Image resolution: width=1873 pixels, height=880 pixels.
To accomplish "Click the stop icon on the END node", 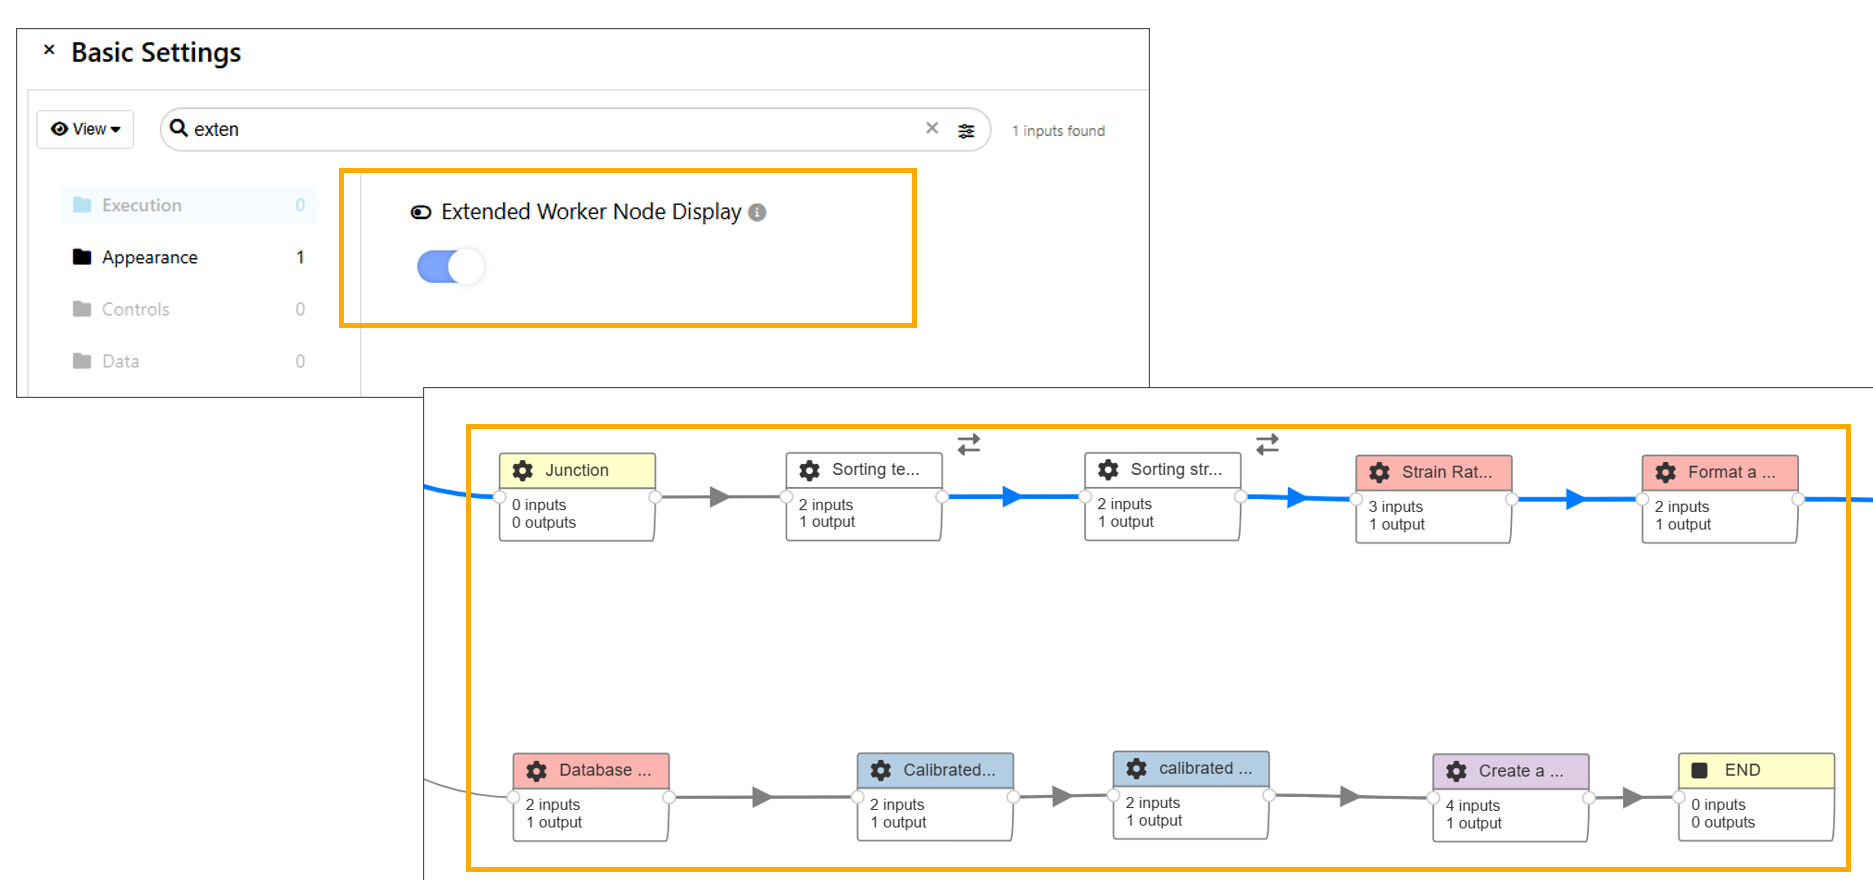I will (x=1699, y=770).
